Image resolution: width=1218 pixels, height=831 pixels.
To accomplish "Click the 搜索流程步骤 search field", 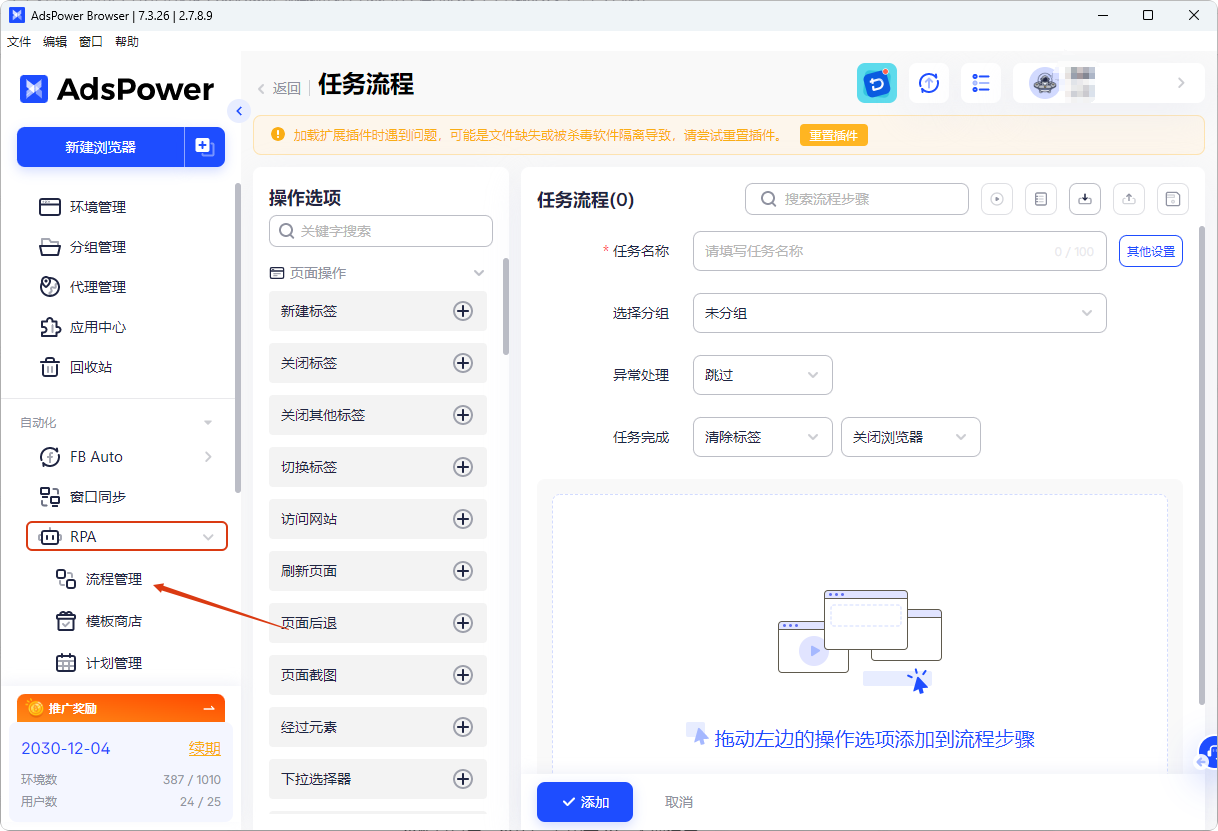I will 857,199.
